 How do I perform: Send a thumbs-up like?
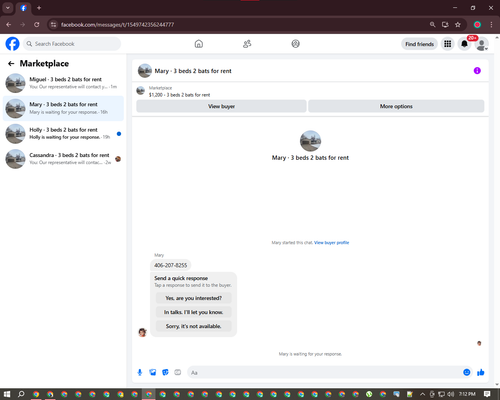481,372
